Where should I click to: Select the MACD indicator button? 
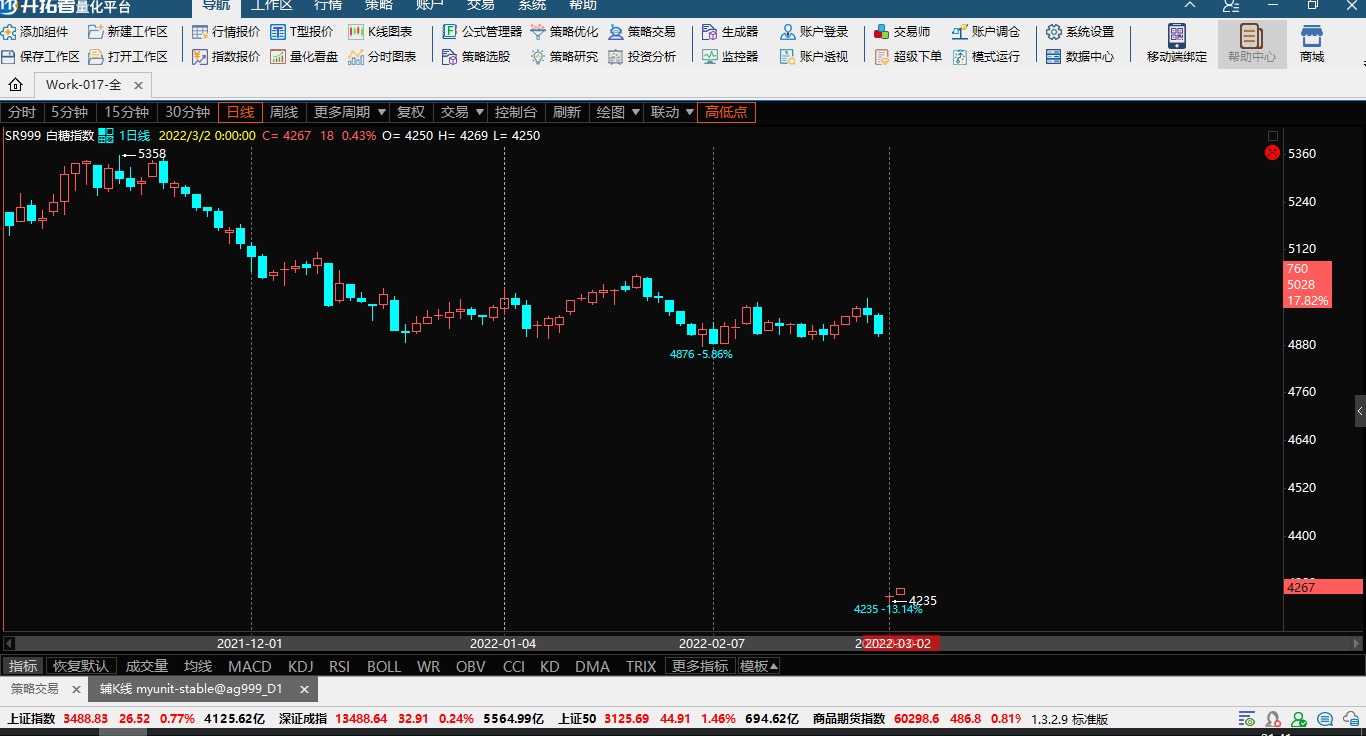pos(249,666)
